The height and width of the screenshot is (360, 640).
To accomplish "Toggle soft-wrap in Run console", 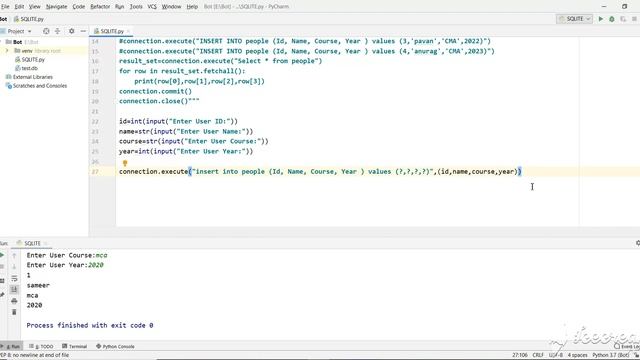I will point(14,278).
